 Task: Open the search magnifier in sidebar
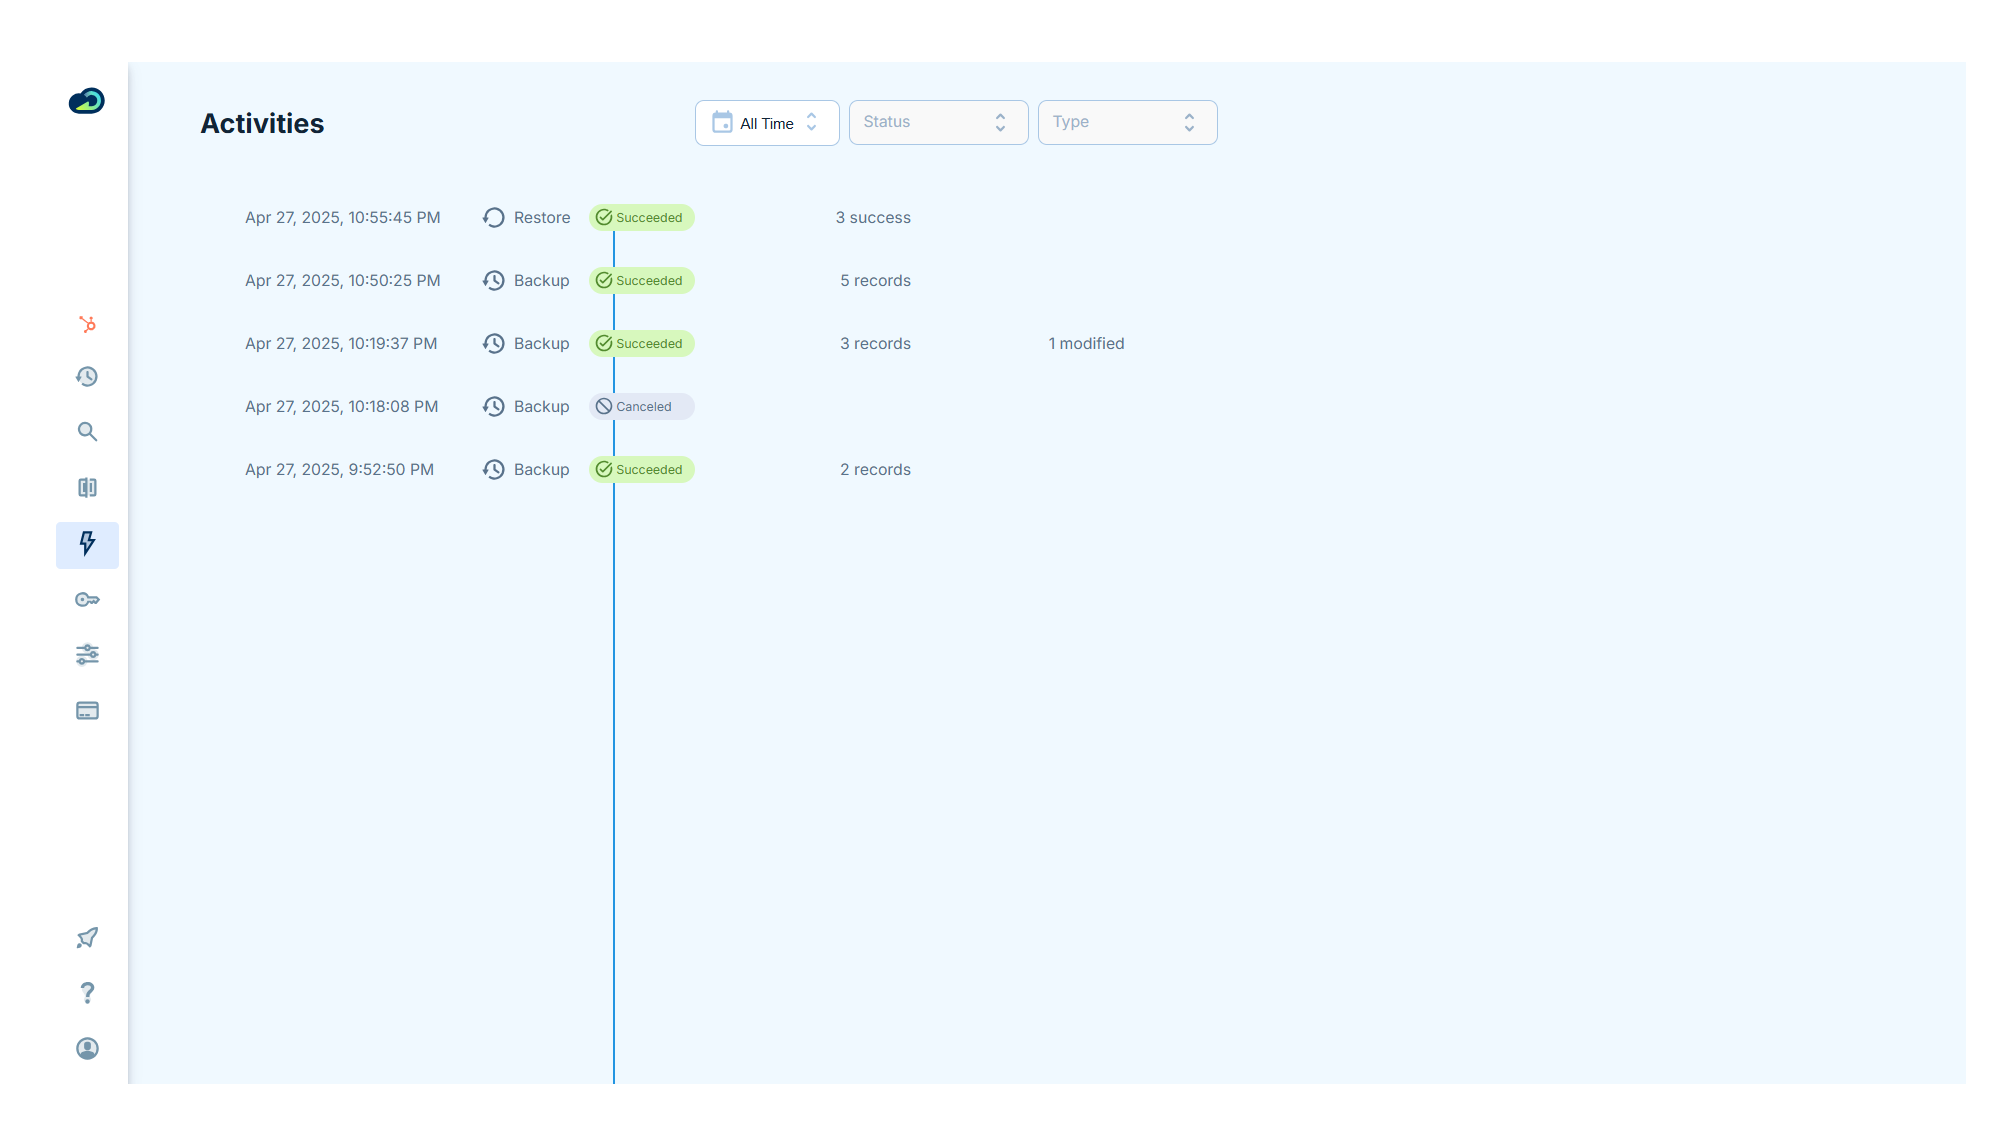[87, 432]
